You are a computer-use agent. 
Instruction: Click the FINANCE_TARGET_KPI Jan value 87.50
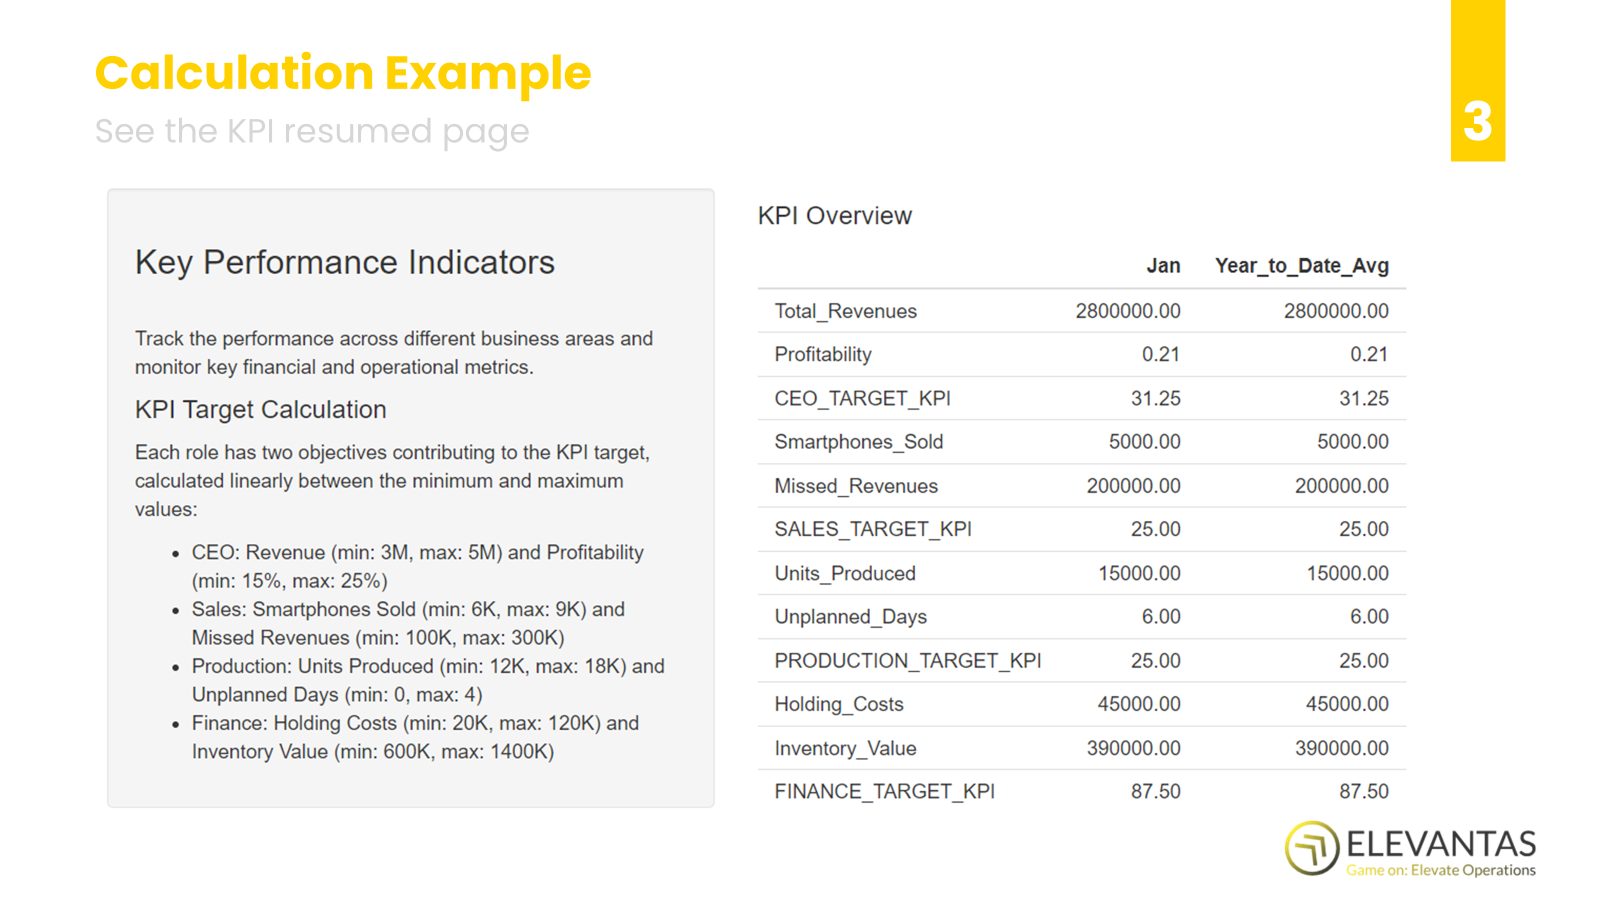pos(1155,792)
